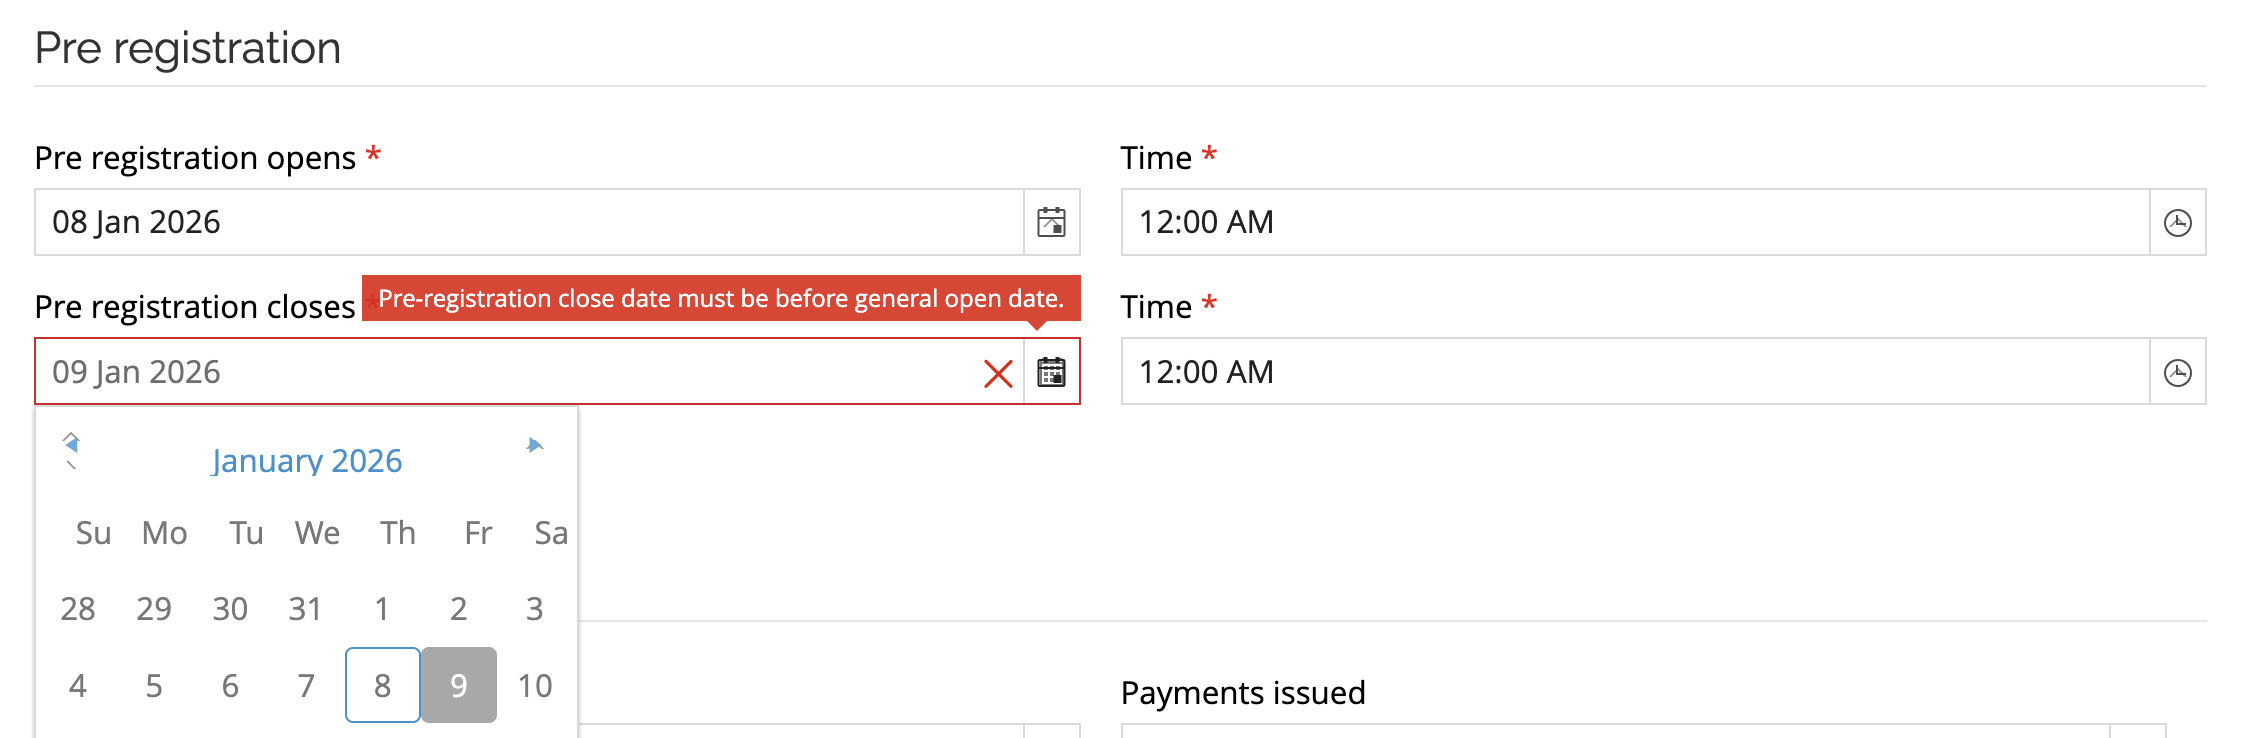Pick January 5 in the calendar
The width and height of the screenshot is (2246, 738).
pos(153,685)
